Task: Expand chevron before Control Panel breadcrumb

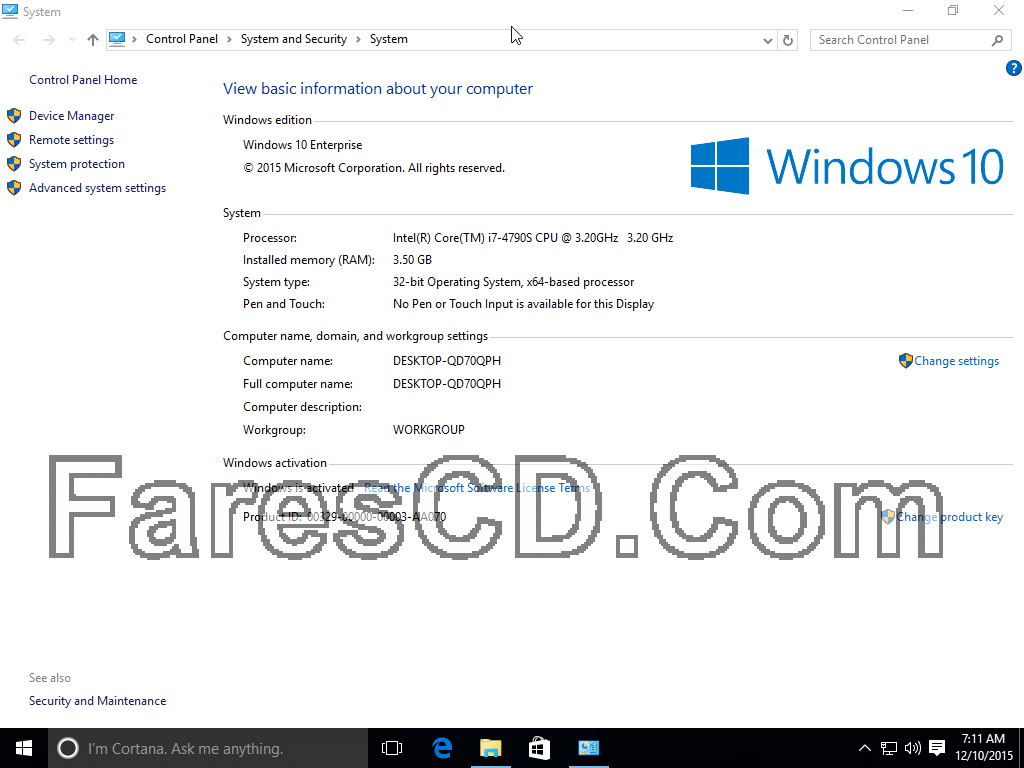Action: click(x=135, y=39)
